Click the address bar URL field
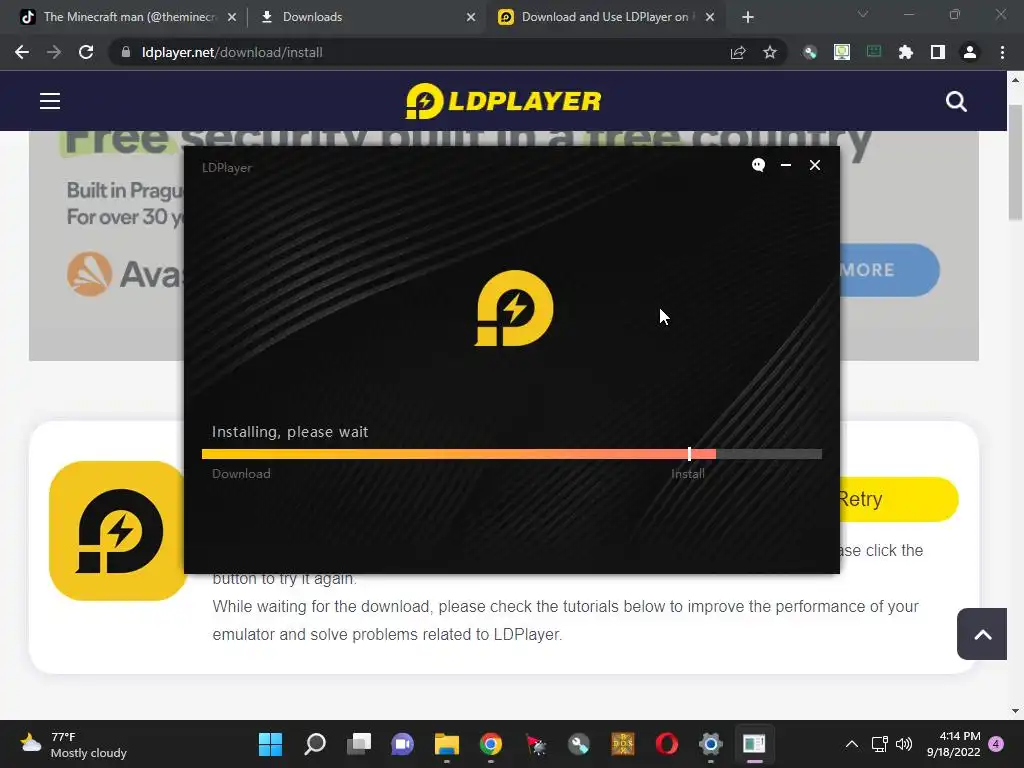1024x768 pixels. [418, 52]
